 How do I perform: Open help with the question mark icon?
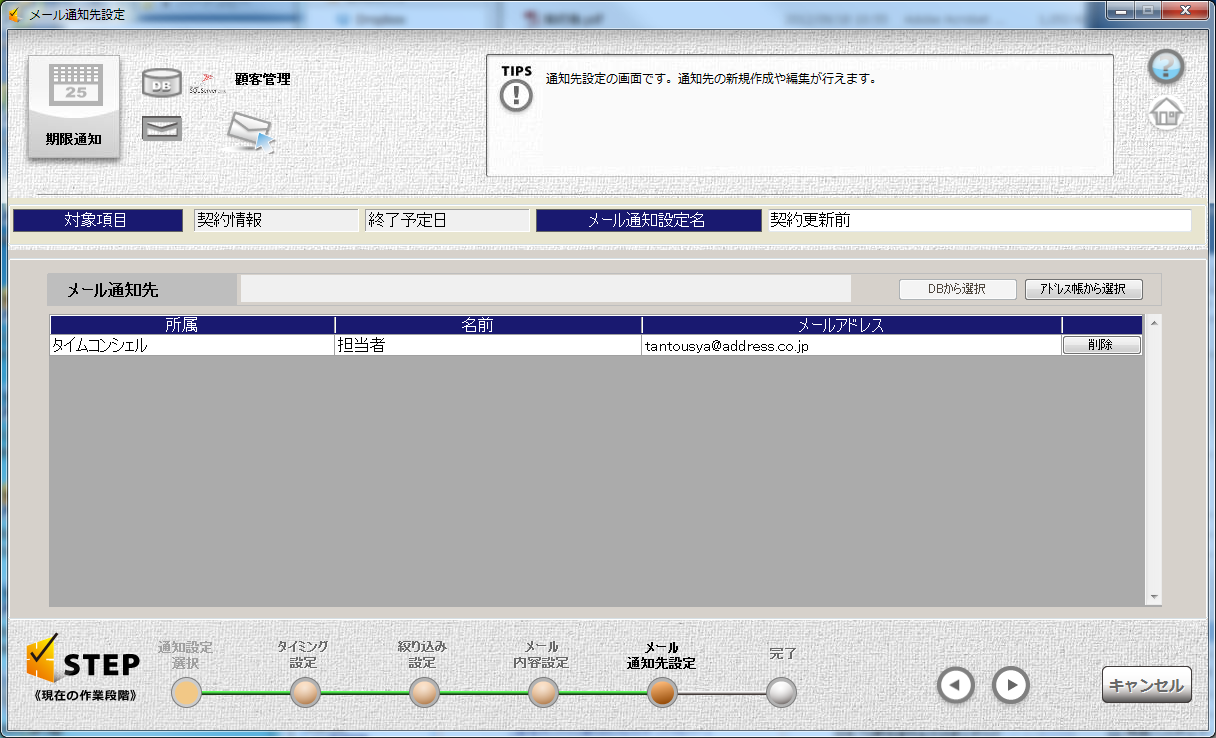(x=1166, y=67)
